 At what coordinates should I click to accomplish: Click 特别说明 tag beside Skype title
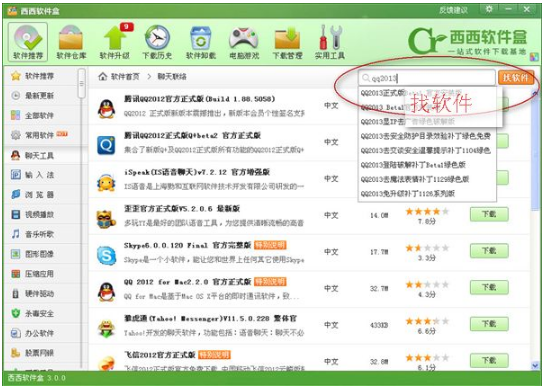(270, 245)
